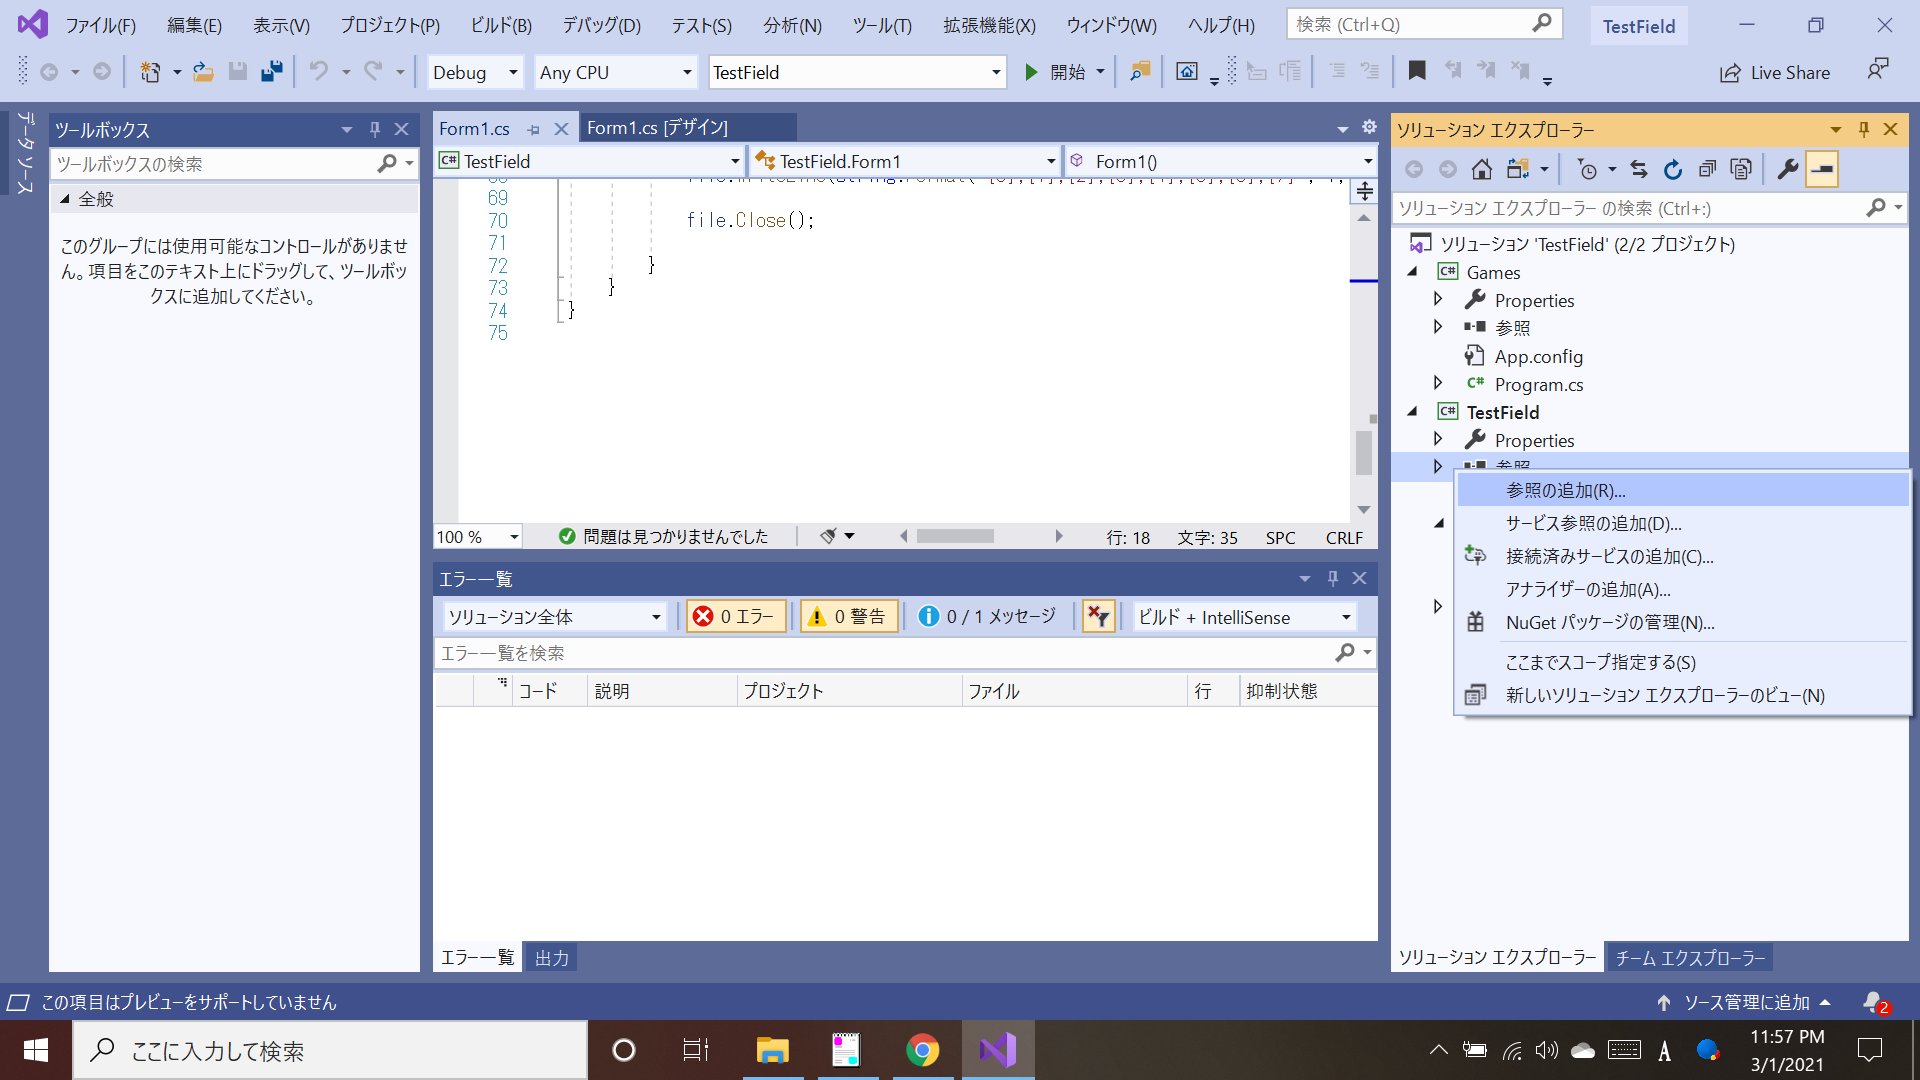The image size is (1920, 1080).
Task: Click ソース管理に追加 in status bar
Action: click(x=1745, y=1003)
